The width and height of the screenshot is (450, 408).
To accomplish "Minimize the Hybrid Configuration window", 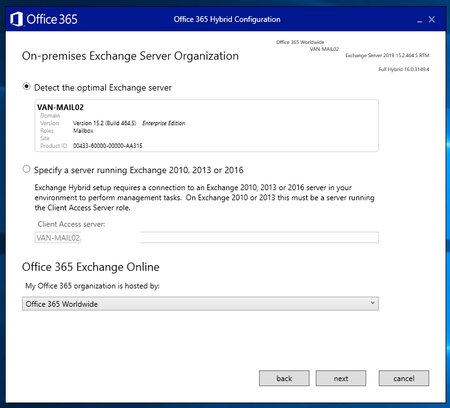I will pyautogui.click(x=420, y=20).
